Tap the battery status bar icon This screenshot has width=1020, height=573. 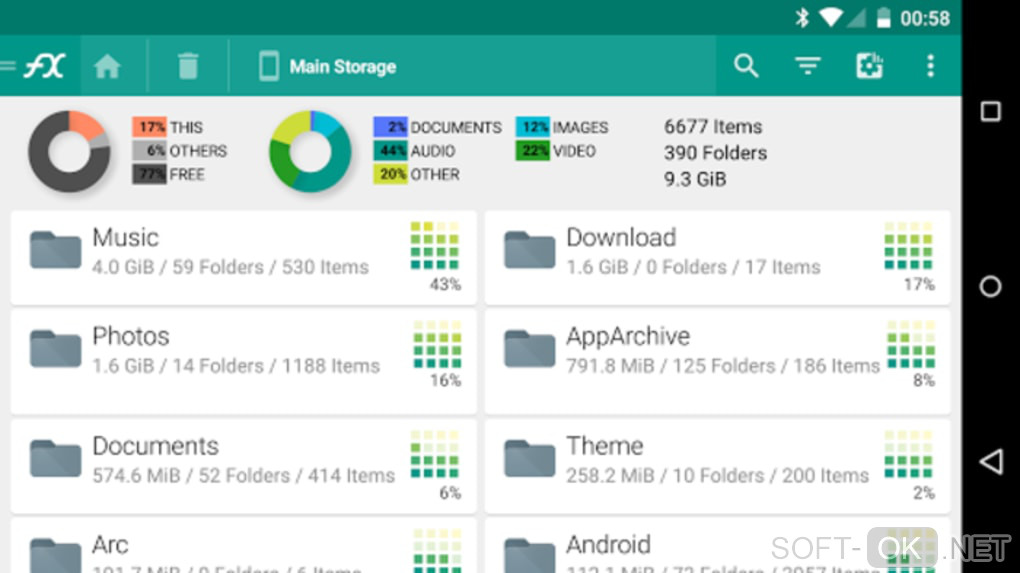[x=883, y=18]
